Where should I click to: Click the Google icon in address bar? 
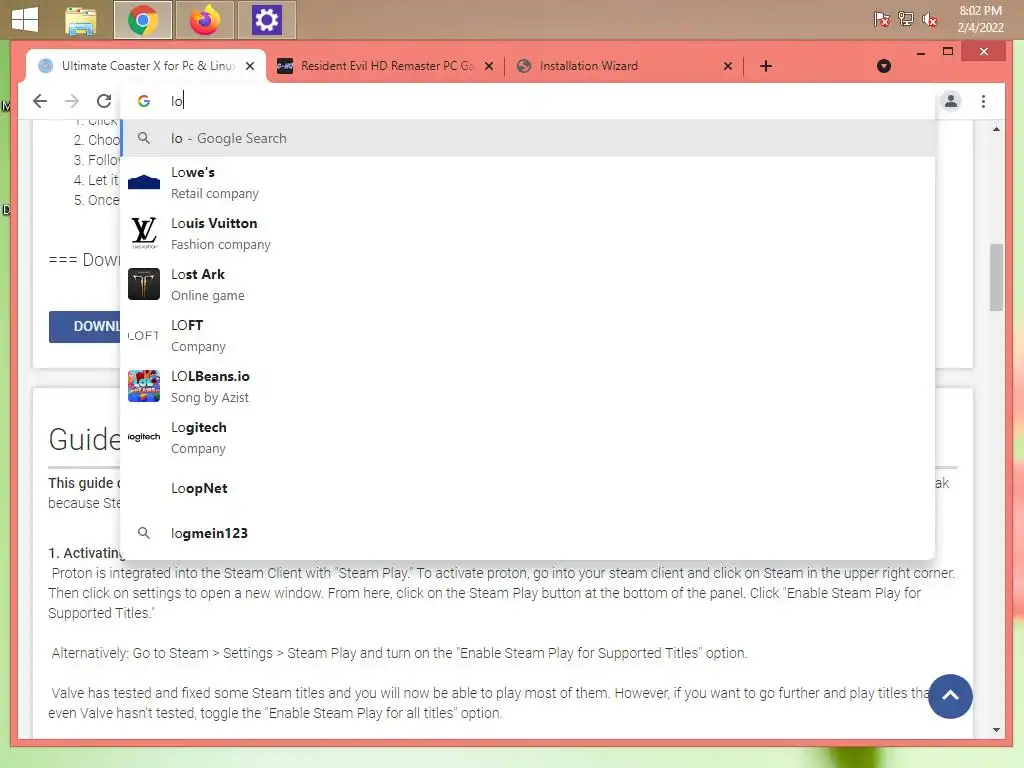(144, 101)
